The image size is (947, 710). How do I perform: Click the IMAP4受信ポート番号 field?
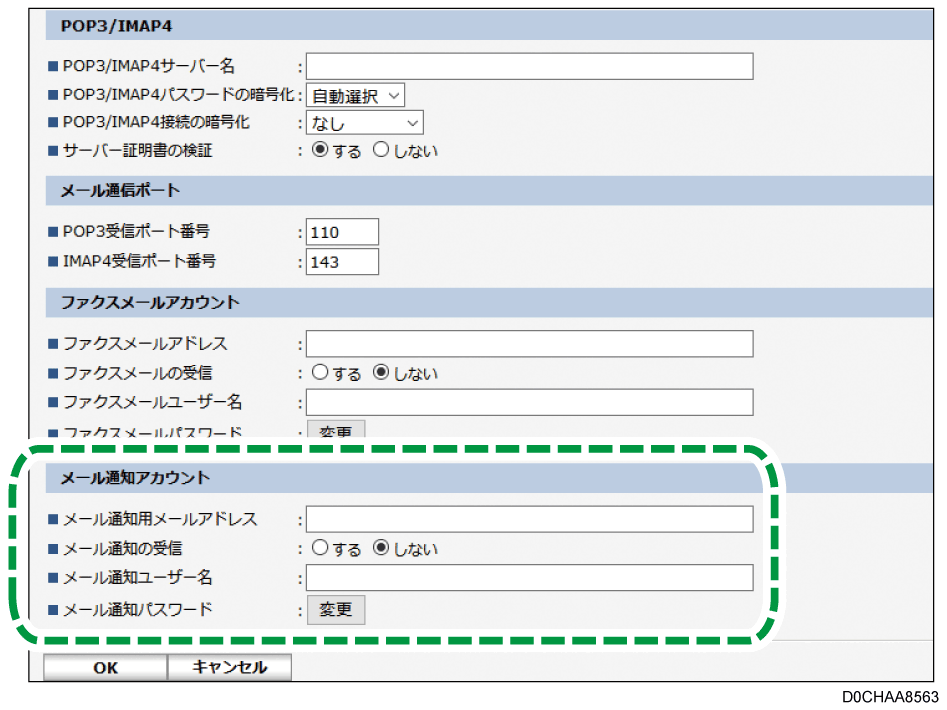pyautogui.click(x=342, y=262)
